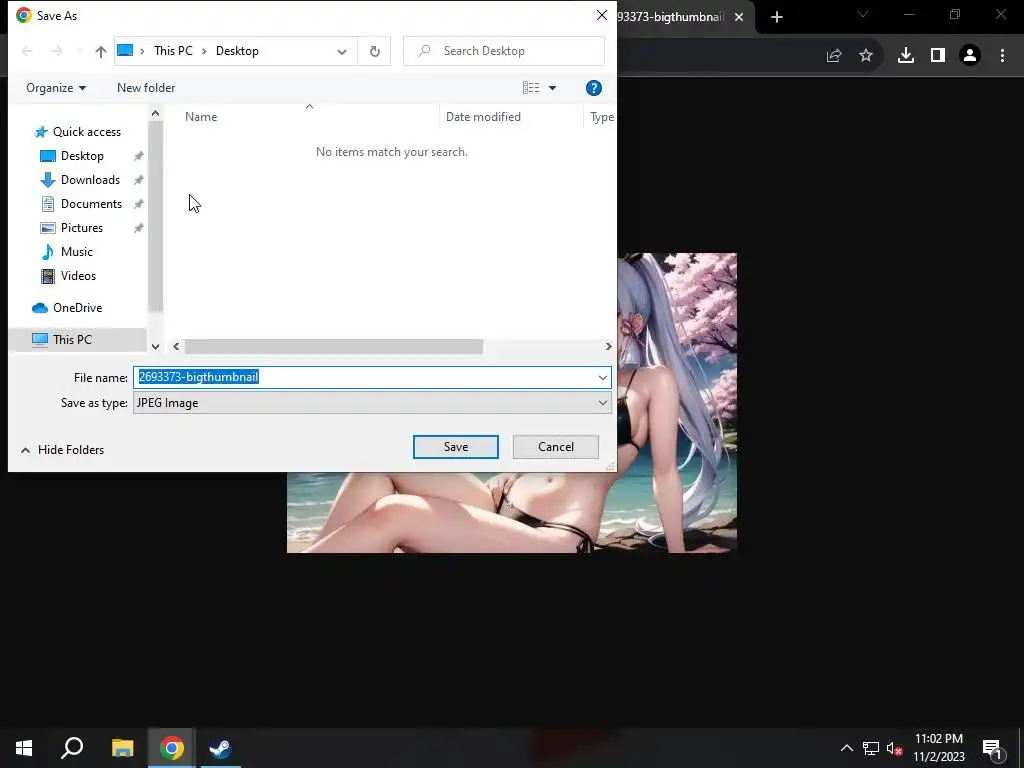Click the file list scroll right arrow
Image resolution: width=1024 pixels, height=768 pixels.
click(x=608, y=347)
